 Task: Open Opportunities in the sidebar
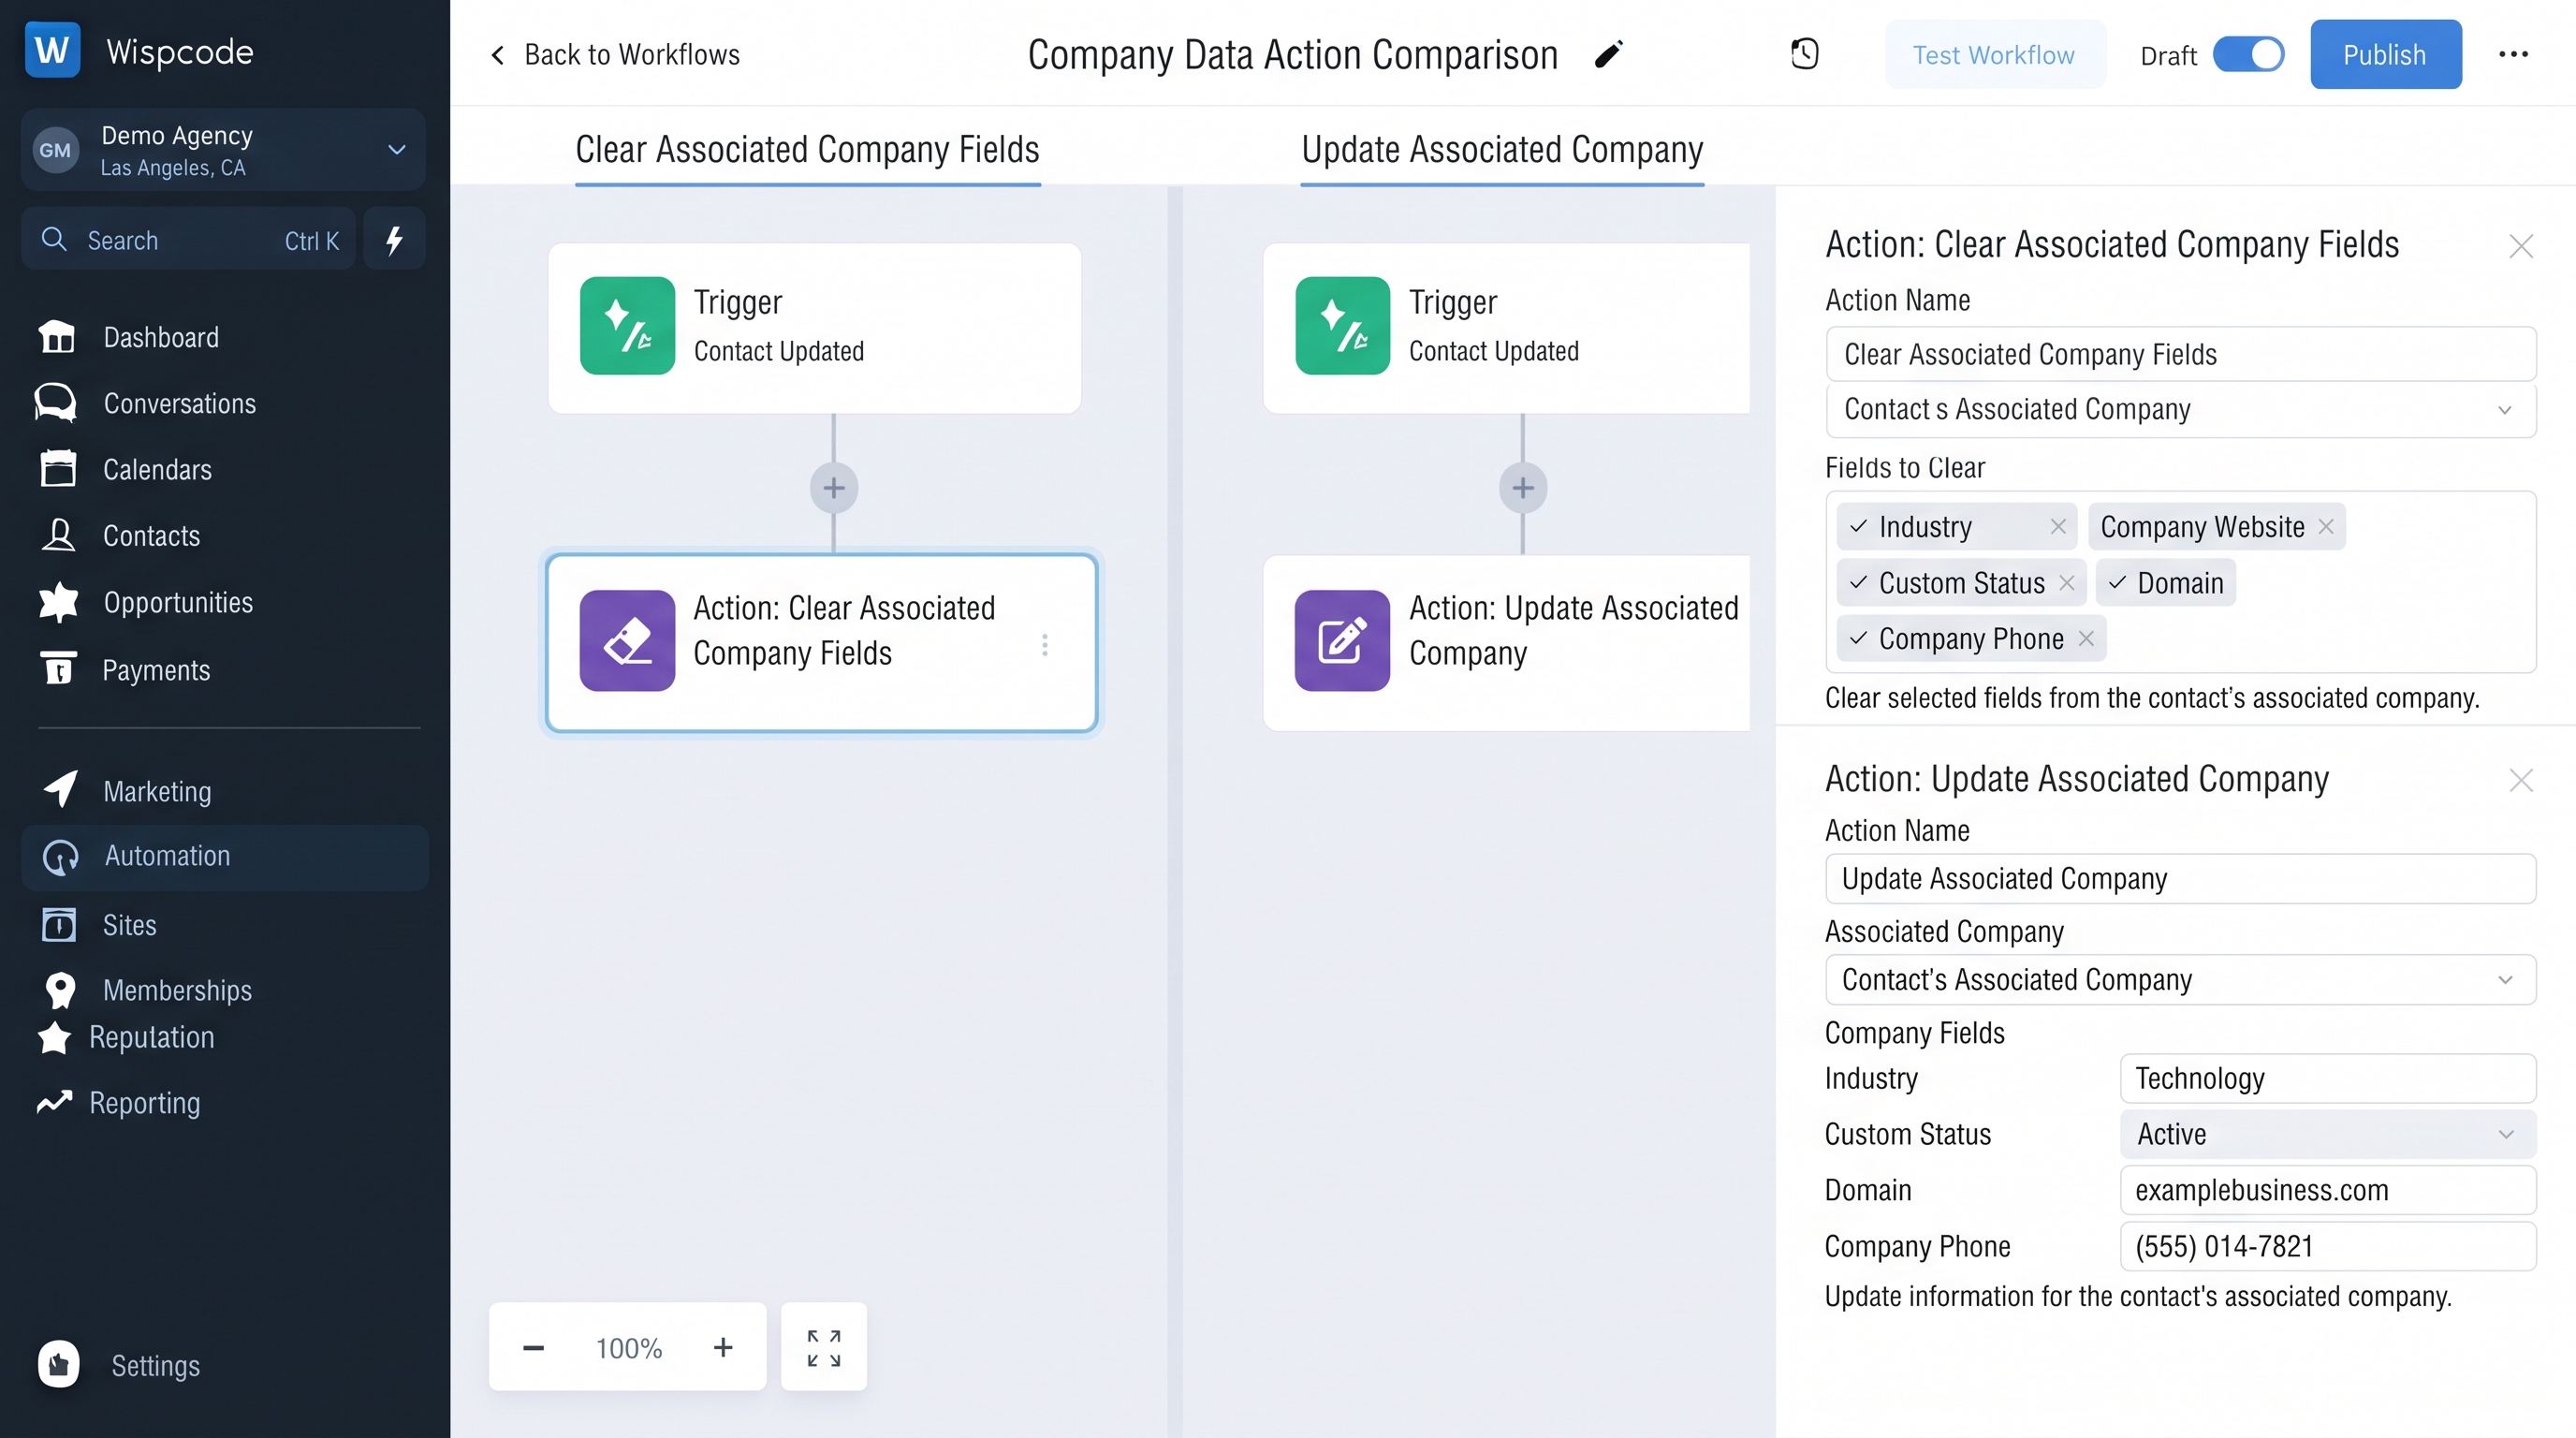[146, 602]
